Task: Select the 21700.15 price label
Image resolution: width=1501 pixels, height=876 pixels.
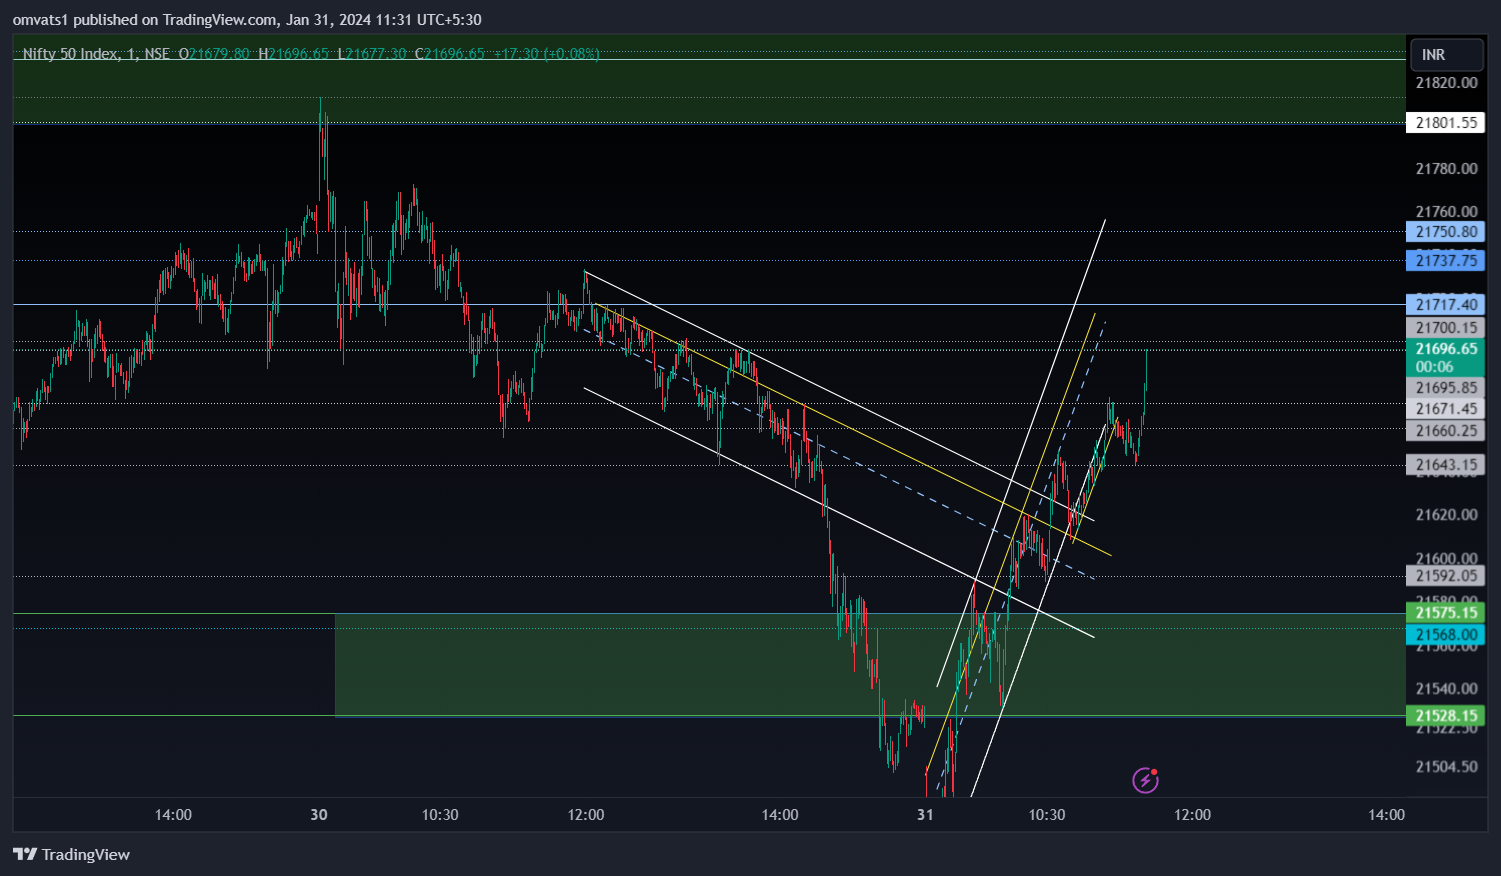Action: tap(1445, 328)
